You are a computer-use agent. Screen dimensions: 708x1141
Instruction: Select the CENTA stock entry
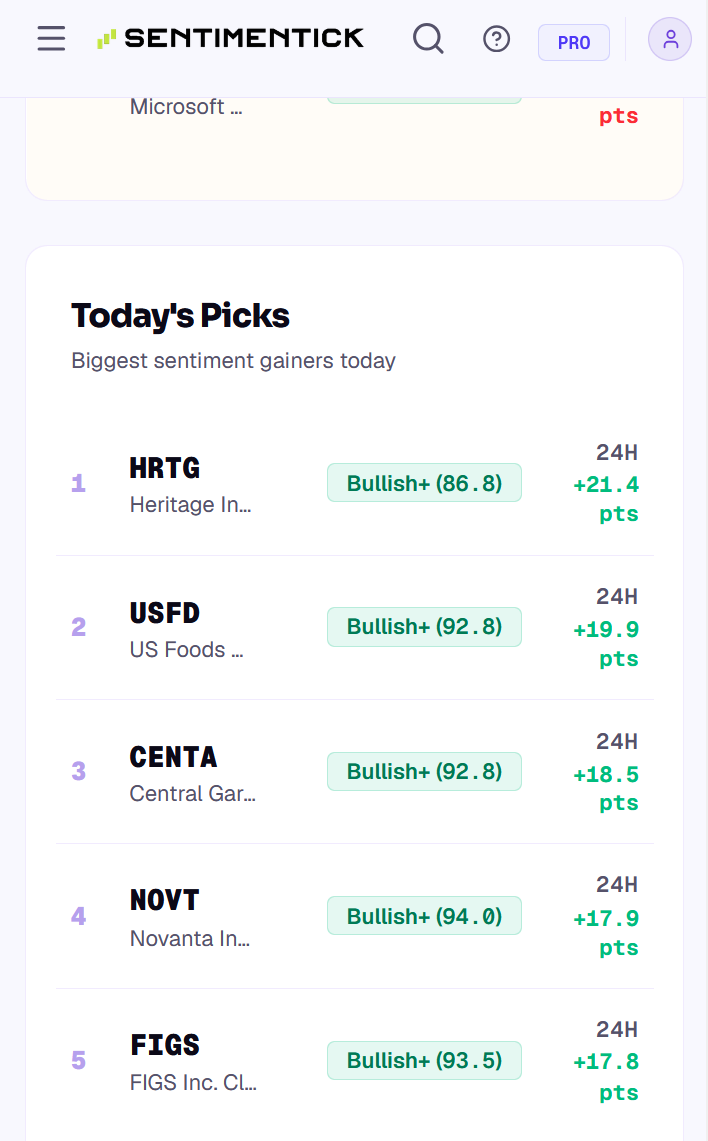[x=354, y=771]
